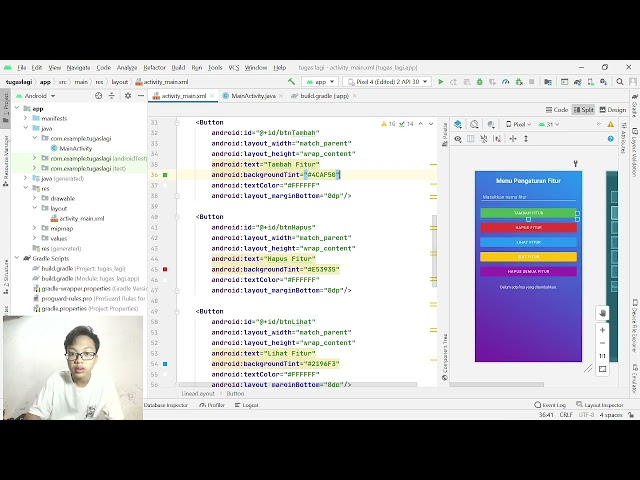The width and height of the screenshot is (640, 480).
Task: Click Zoom to Fit Screen icon
Action: tap(602, 369)
